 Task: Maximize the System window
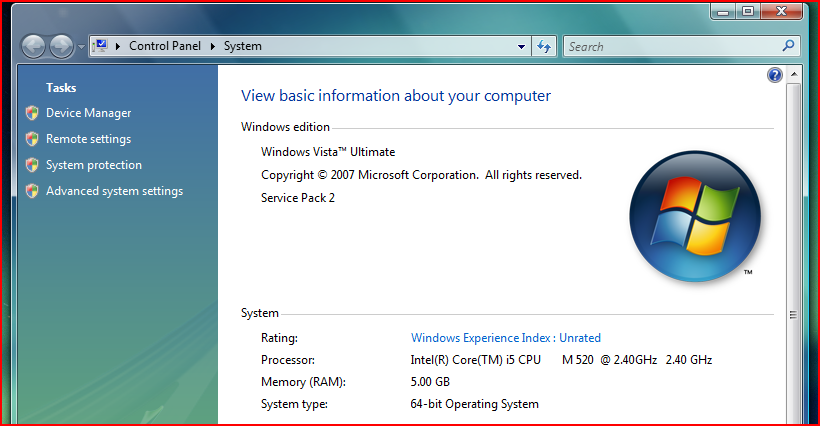pos(748,11)
